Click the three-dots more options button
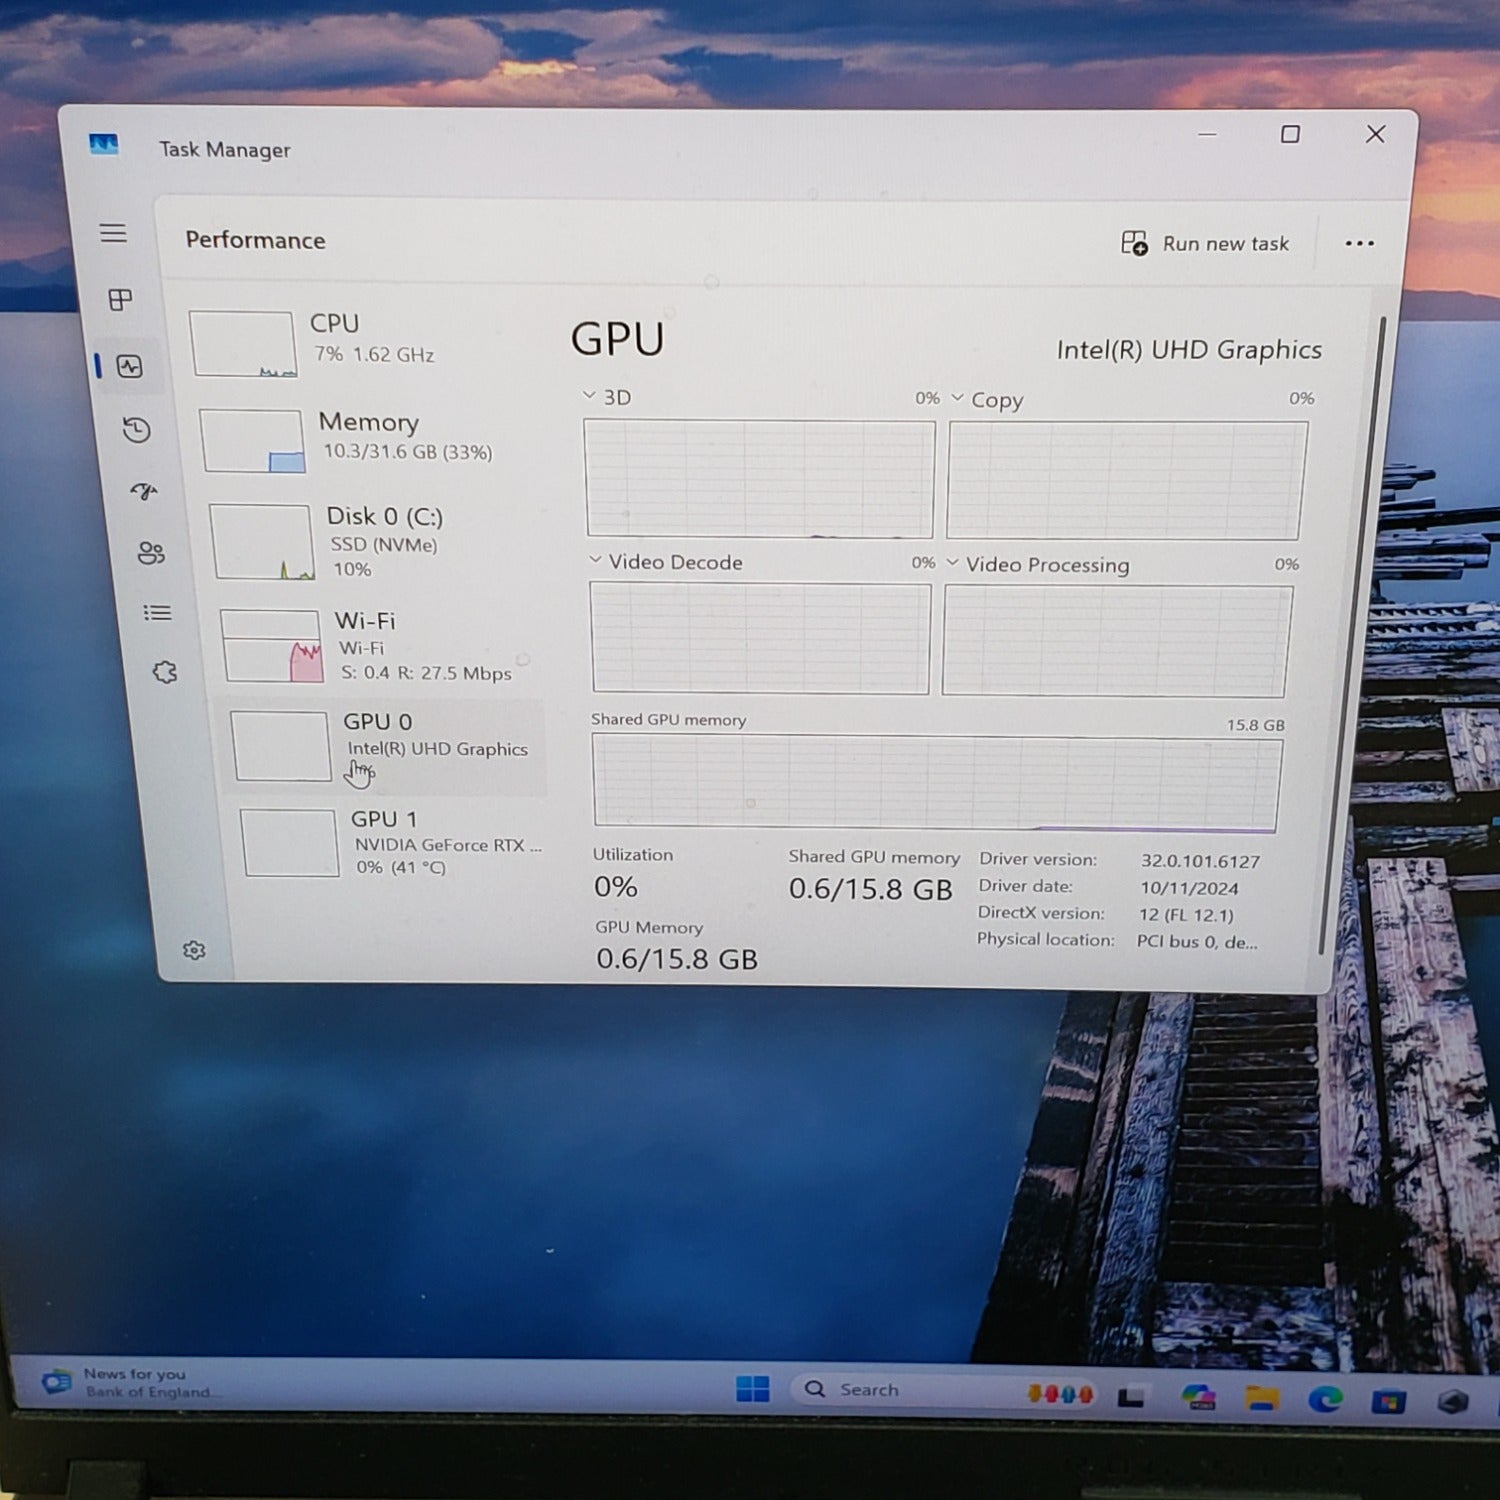Image resolution: width=1500 pixels, height=1500 pixels. [1359, 243]
